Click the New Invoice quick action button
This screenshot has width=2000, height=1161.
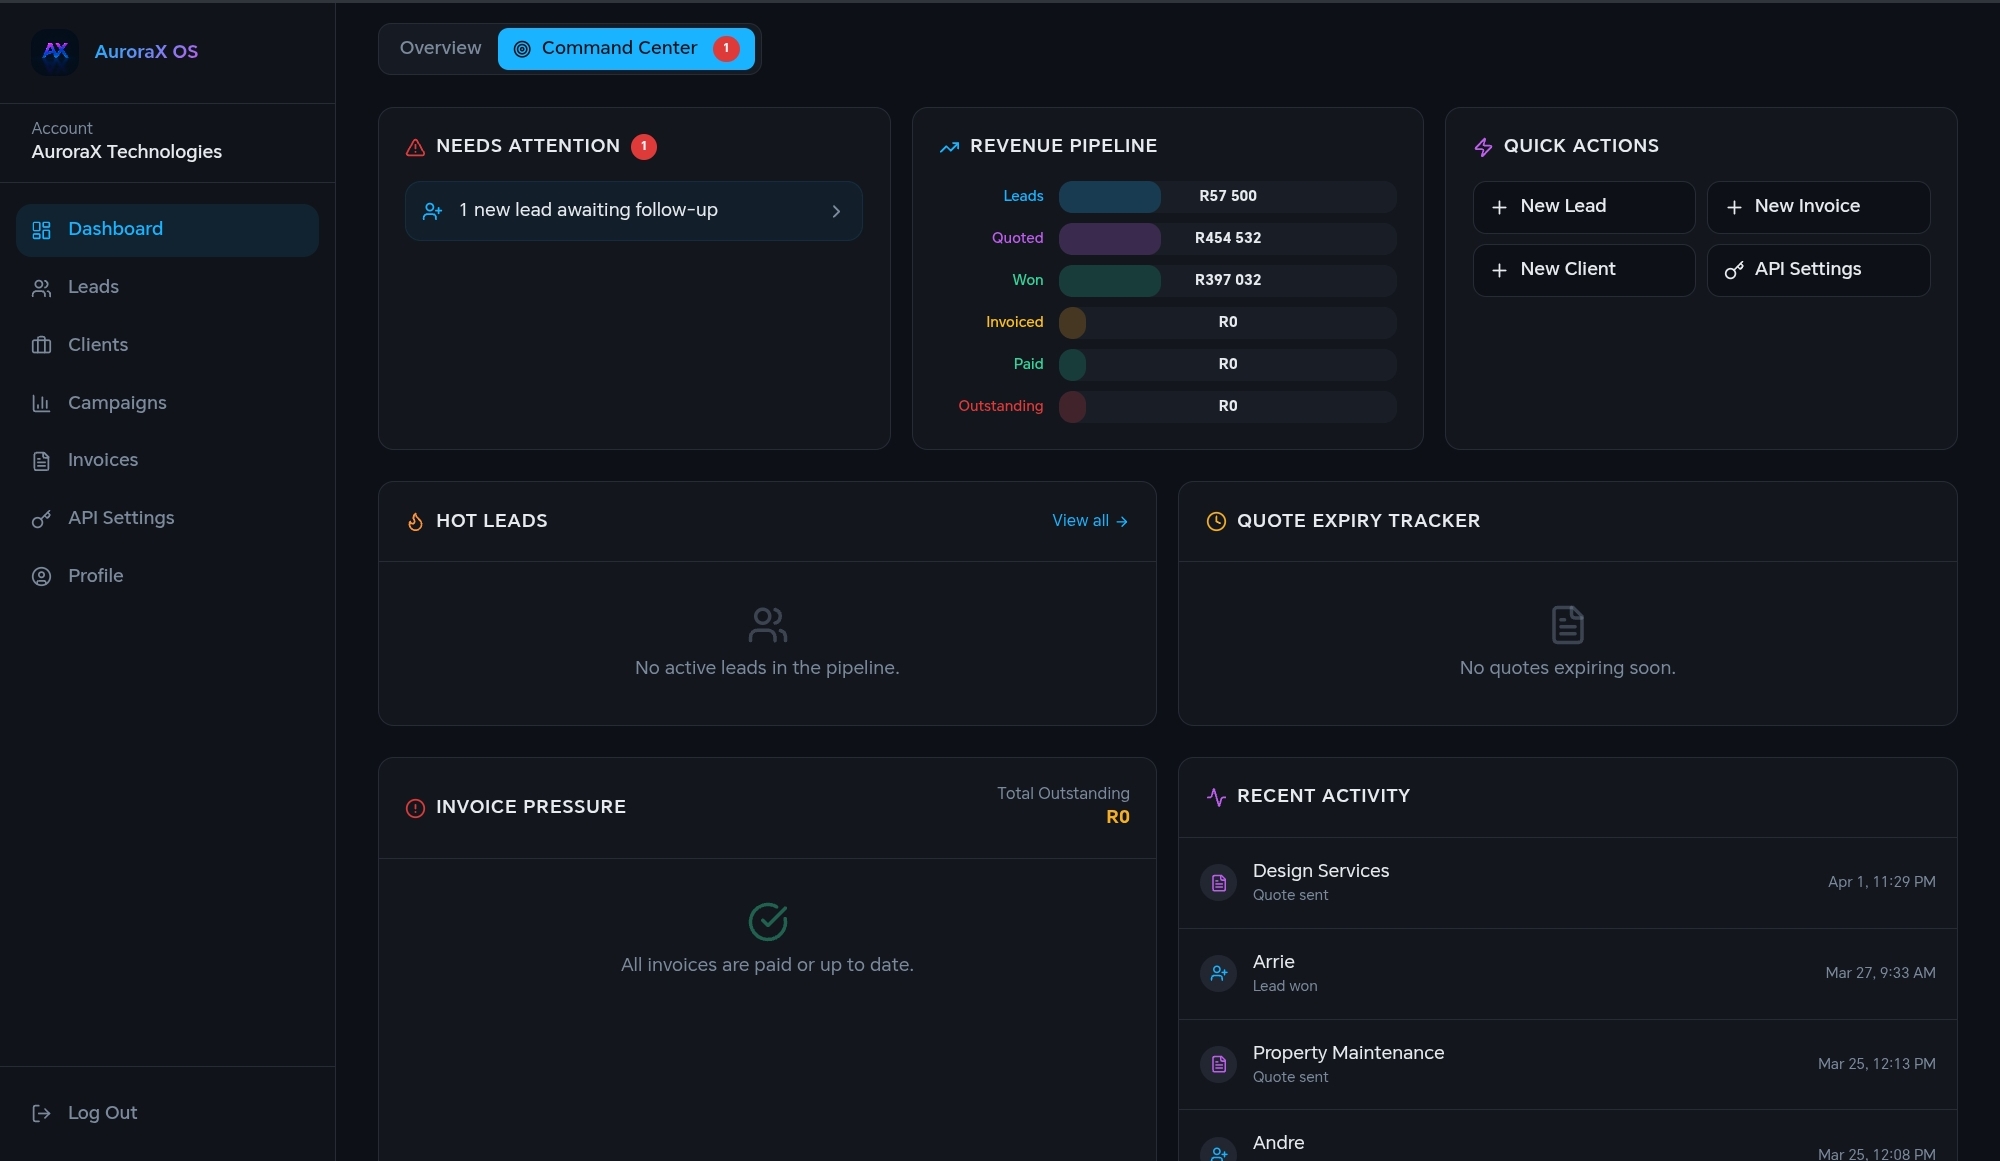click(x=1818, y=207)
